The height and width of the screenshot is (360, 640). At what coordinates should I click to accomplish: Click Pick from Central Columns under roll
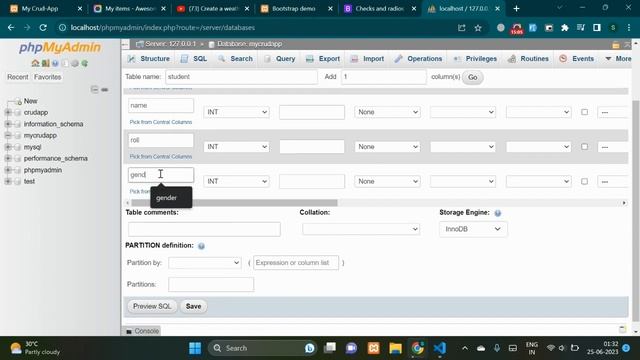(x=160, y=157)
